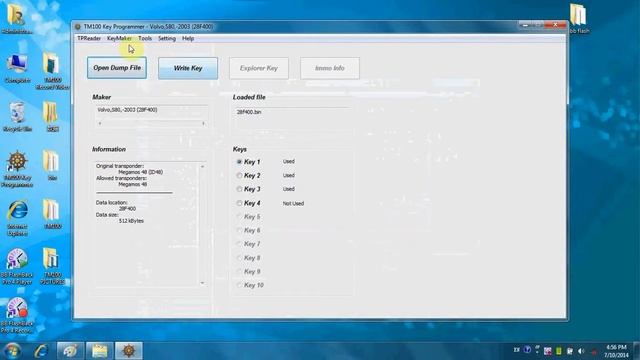640x360 pixels.
Task: Click the Write Key button
Action: tap(188, 68)
